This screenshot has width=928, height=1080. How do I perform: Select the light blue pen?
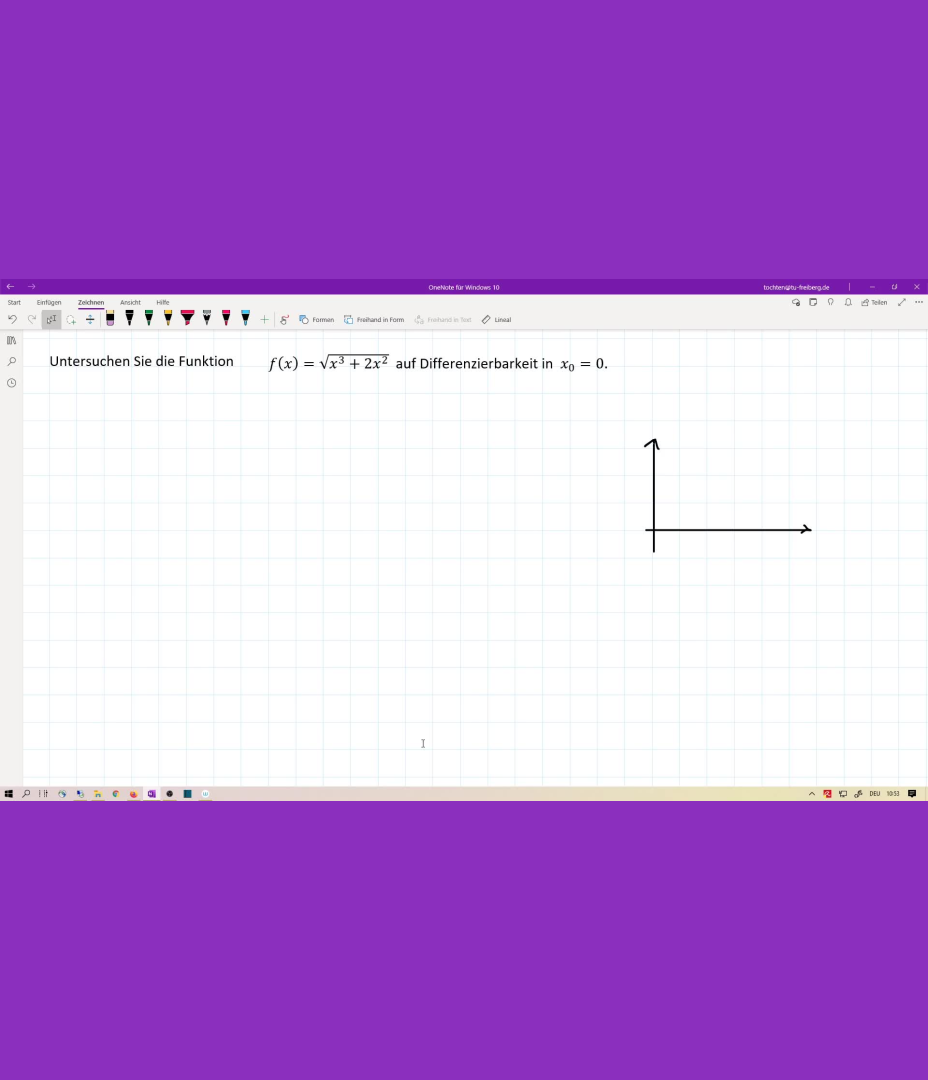245,318
